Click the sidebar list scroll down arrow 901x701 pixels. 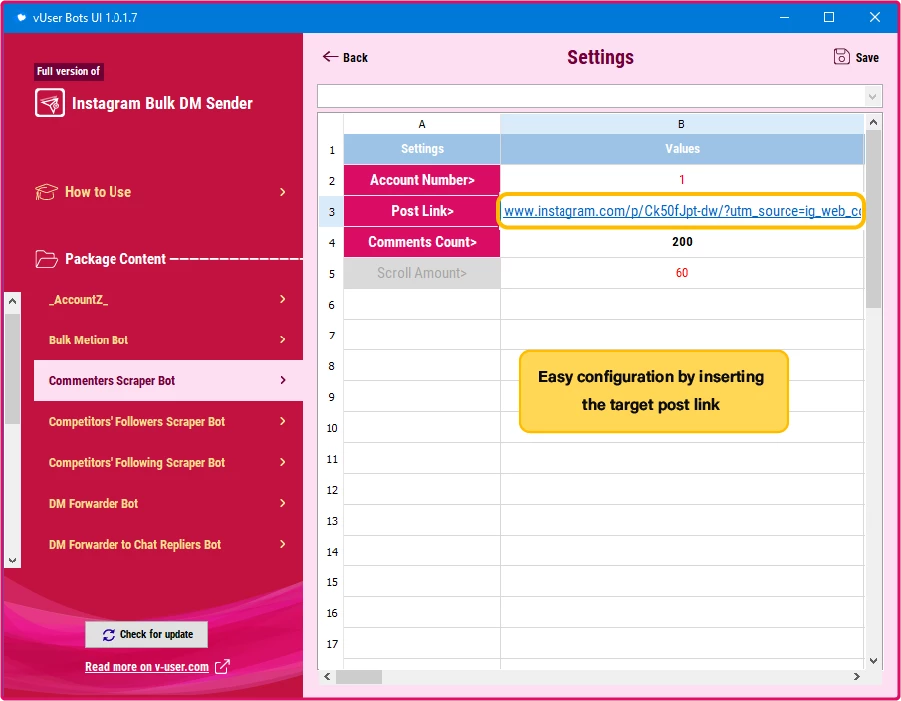point(13,560)
